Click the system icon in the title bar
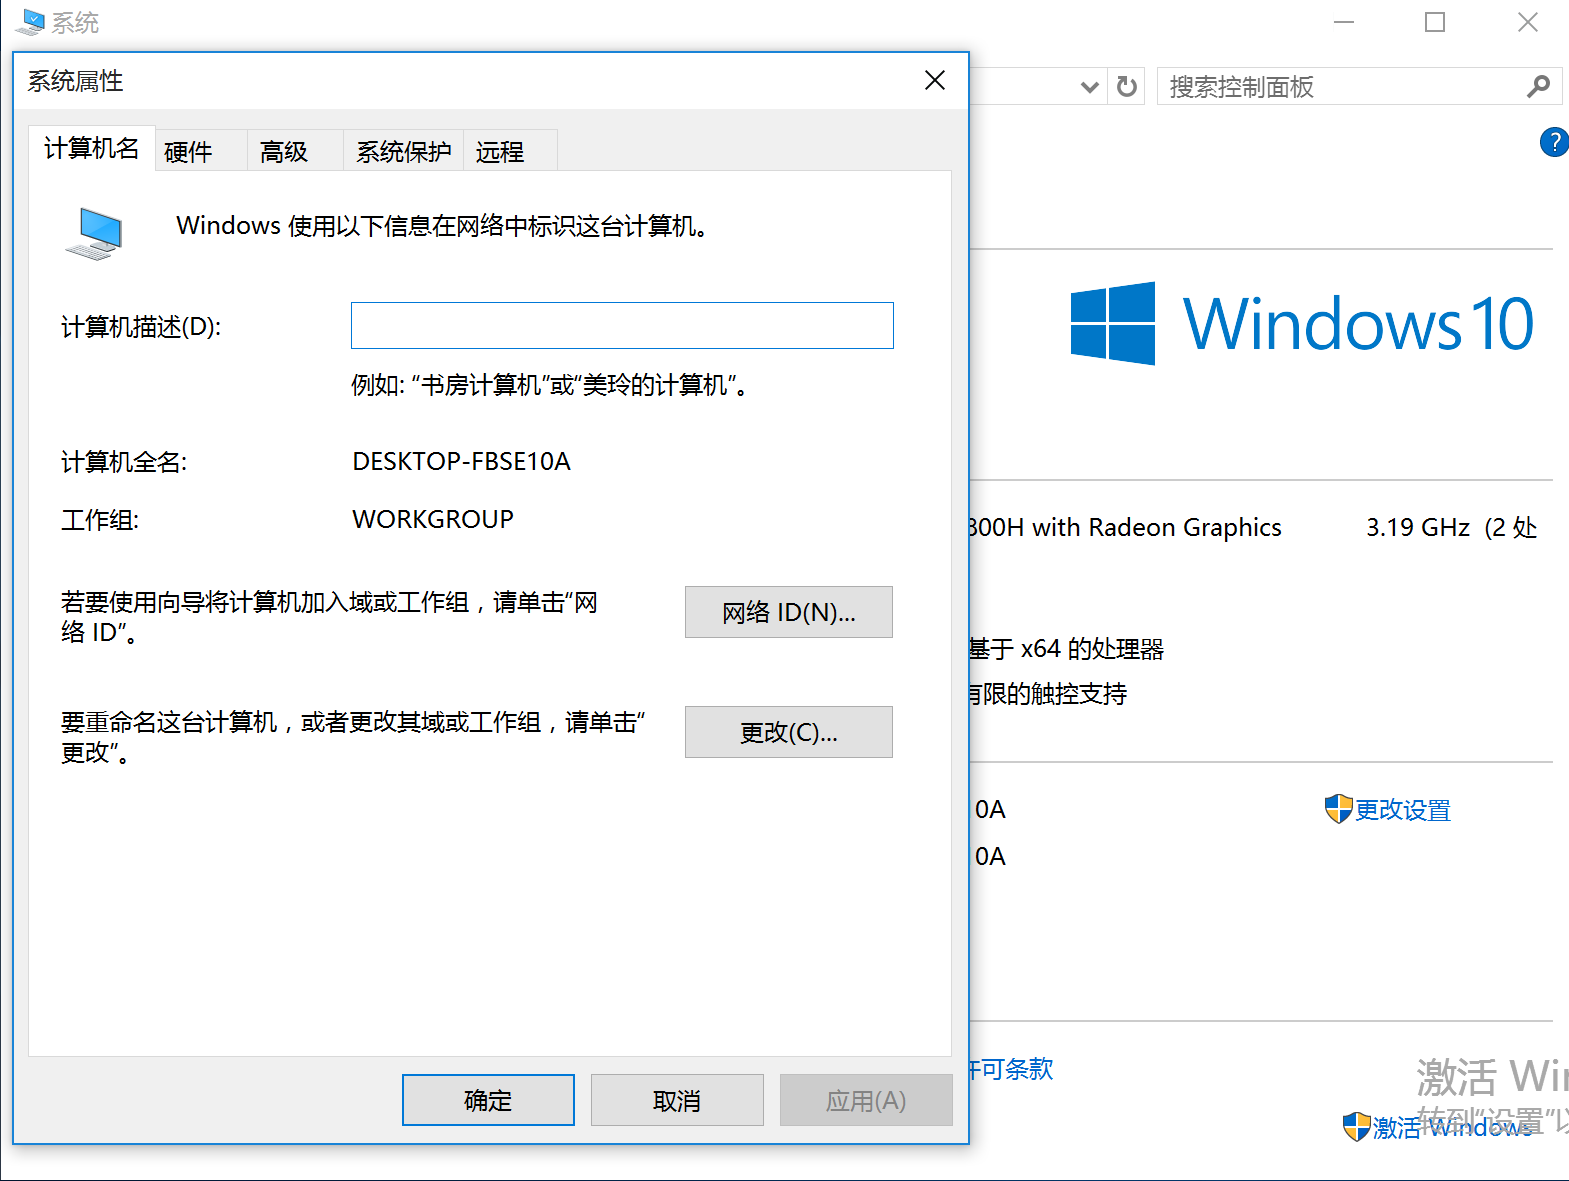The width and height of the screenshot is (1569, 1181). 30,22
